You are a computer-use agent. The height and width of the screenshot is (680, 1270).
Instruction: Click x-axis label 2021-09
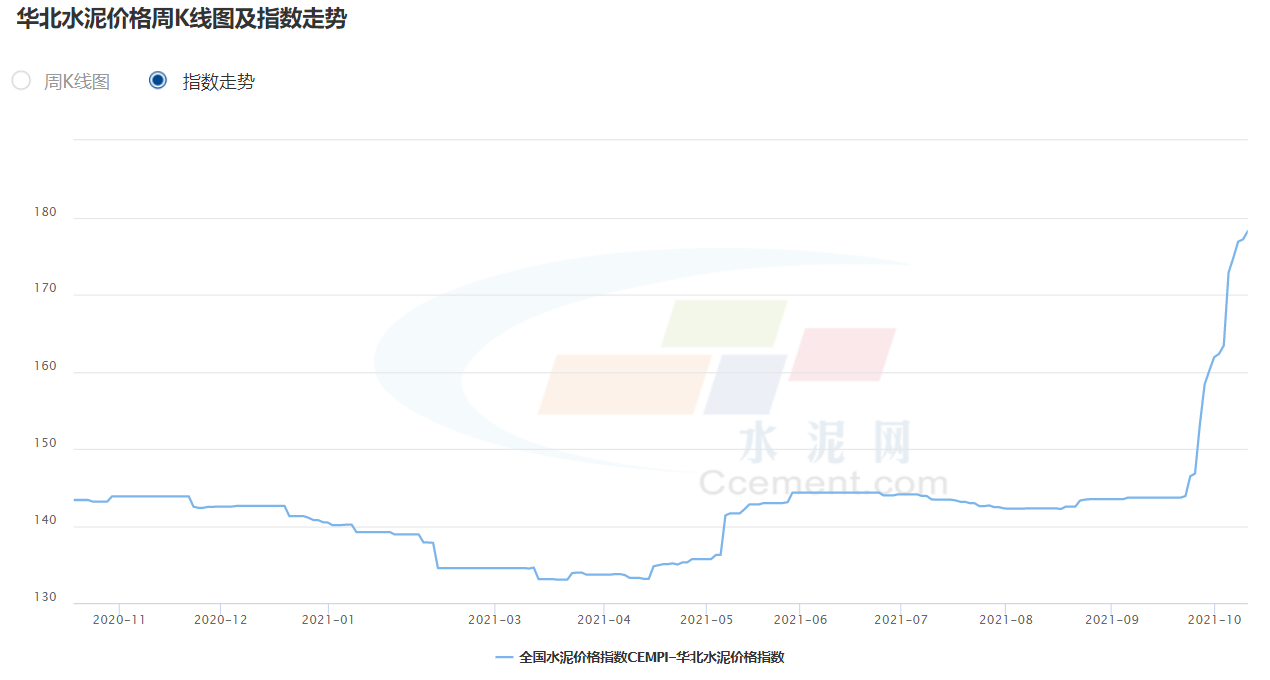click(x=1112, y=620)
